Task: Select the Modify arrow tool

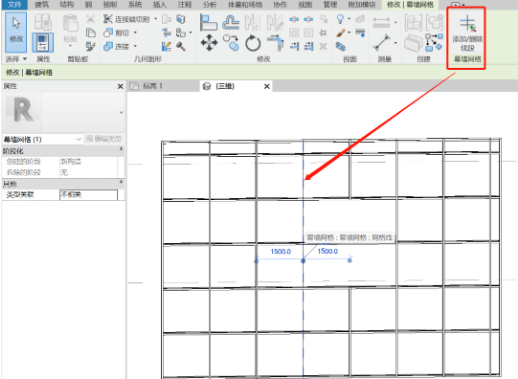Action: tap(16, 32)
